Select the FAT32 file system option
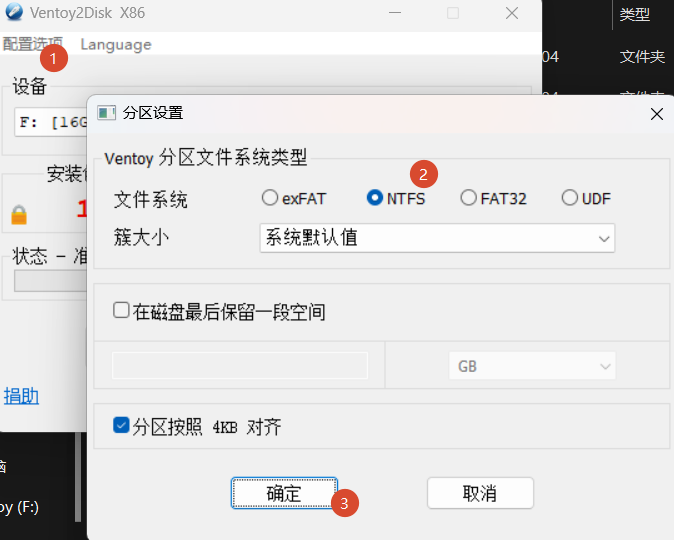The image size is (674, 540). click(493, 199)
